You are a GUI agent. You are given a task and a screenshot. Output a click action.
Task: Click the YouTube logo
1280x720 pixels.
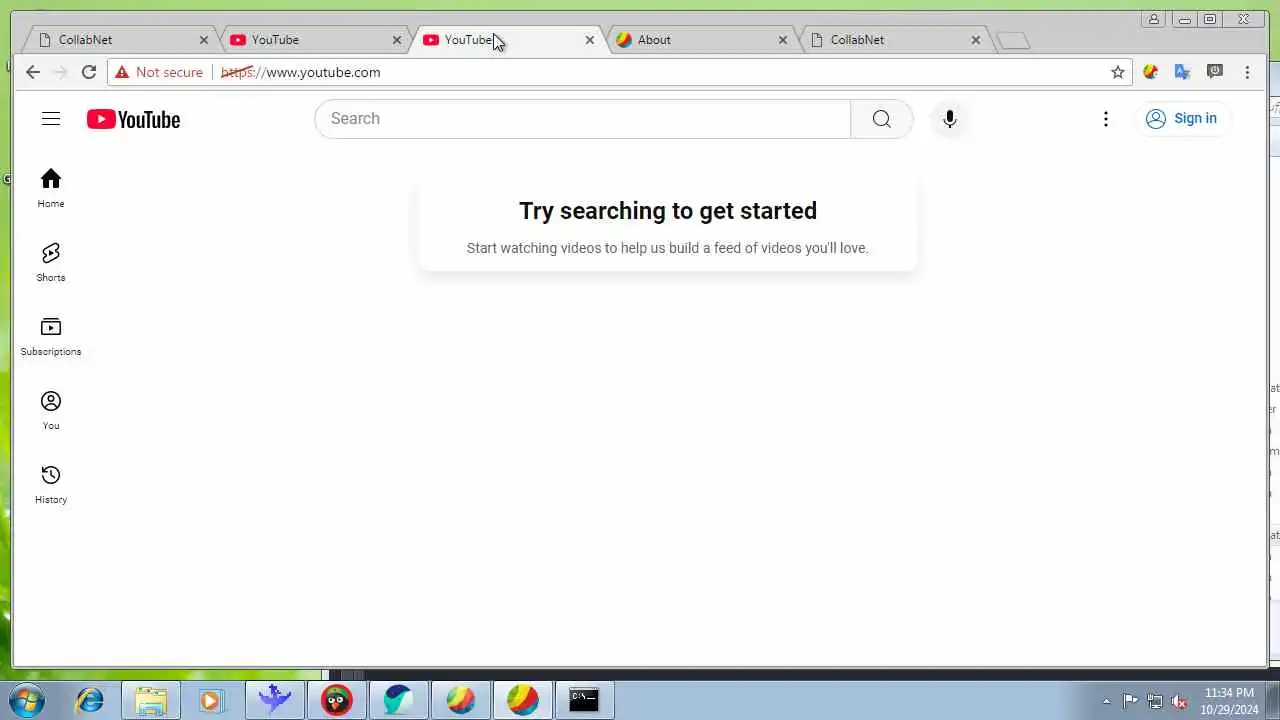(133, 119)
